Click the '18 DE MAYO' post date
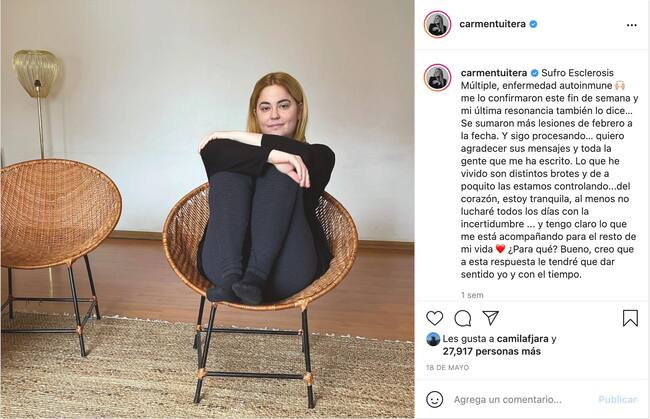Image resolution: width=650 pixels, height=419 pixels. (x=447, y=368)
